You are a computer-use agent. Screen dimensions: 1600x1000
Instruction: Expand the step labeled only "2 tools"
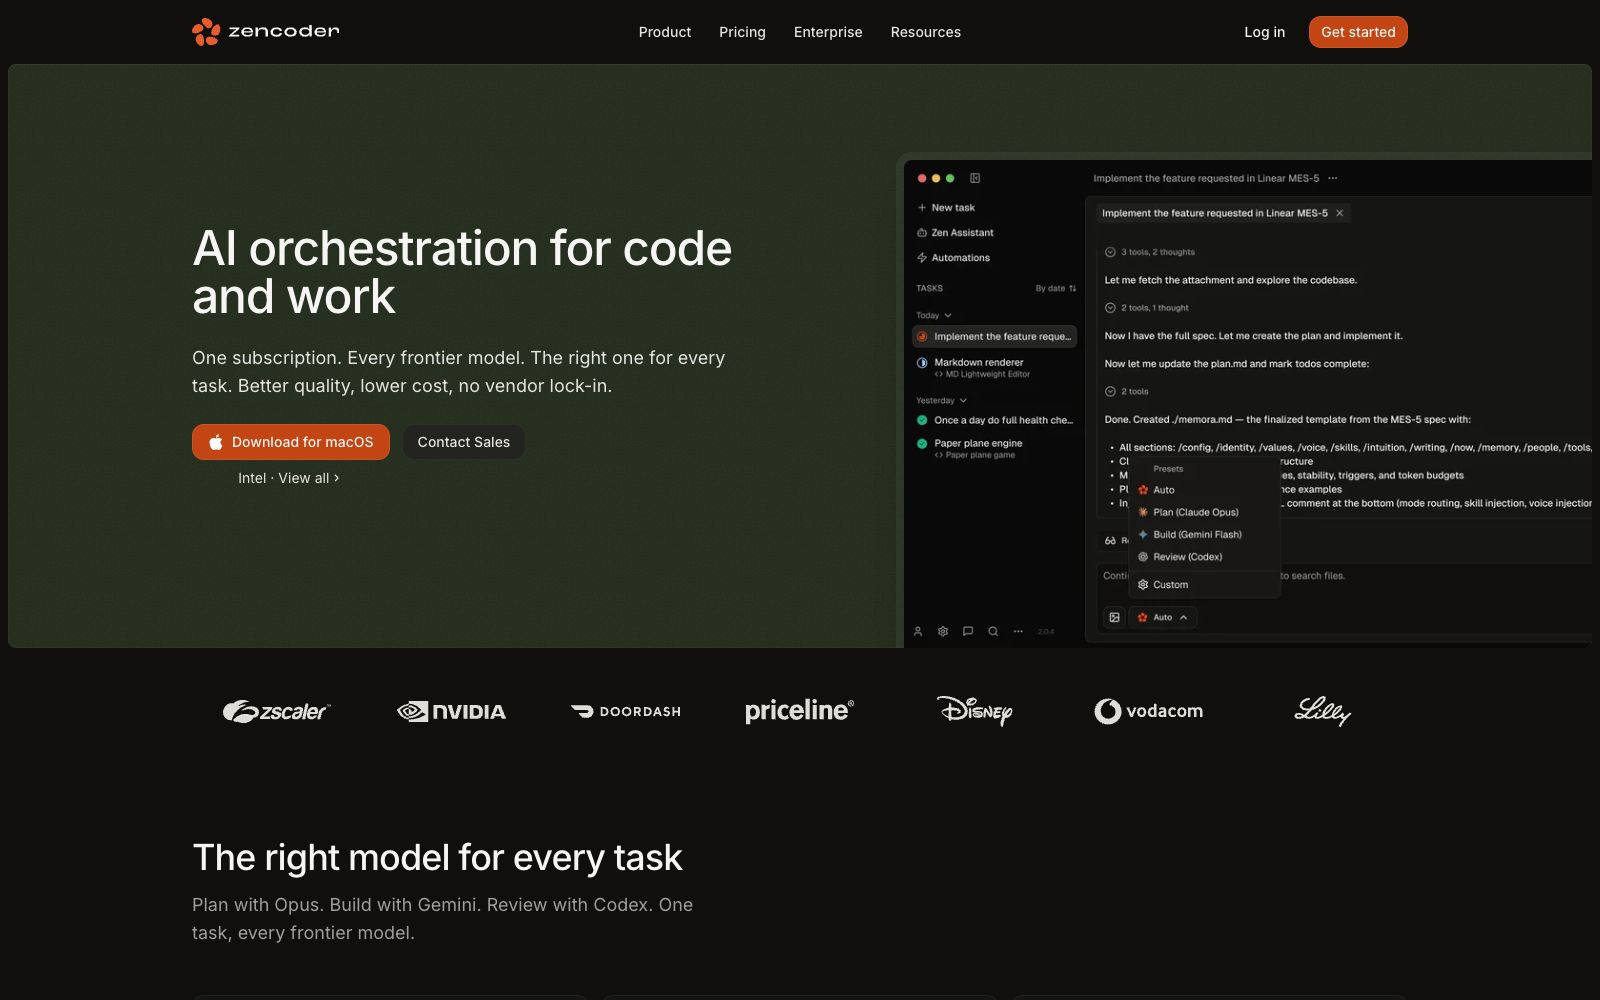(1127, 392)
